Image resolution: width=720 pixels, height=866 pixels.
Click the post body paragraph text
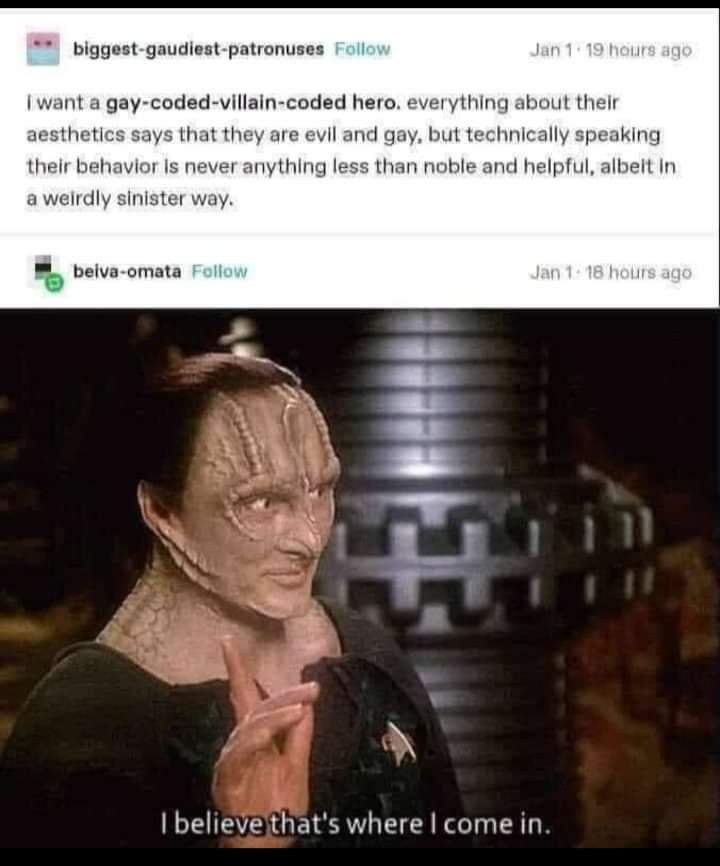351,150
